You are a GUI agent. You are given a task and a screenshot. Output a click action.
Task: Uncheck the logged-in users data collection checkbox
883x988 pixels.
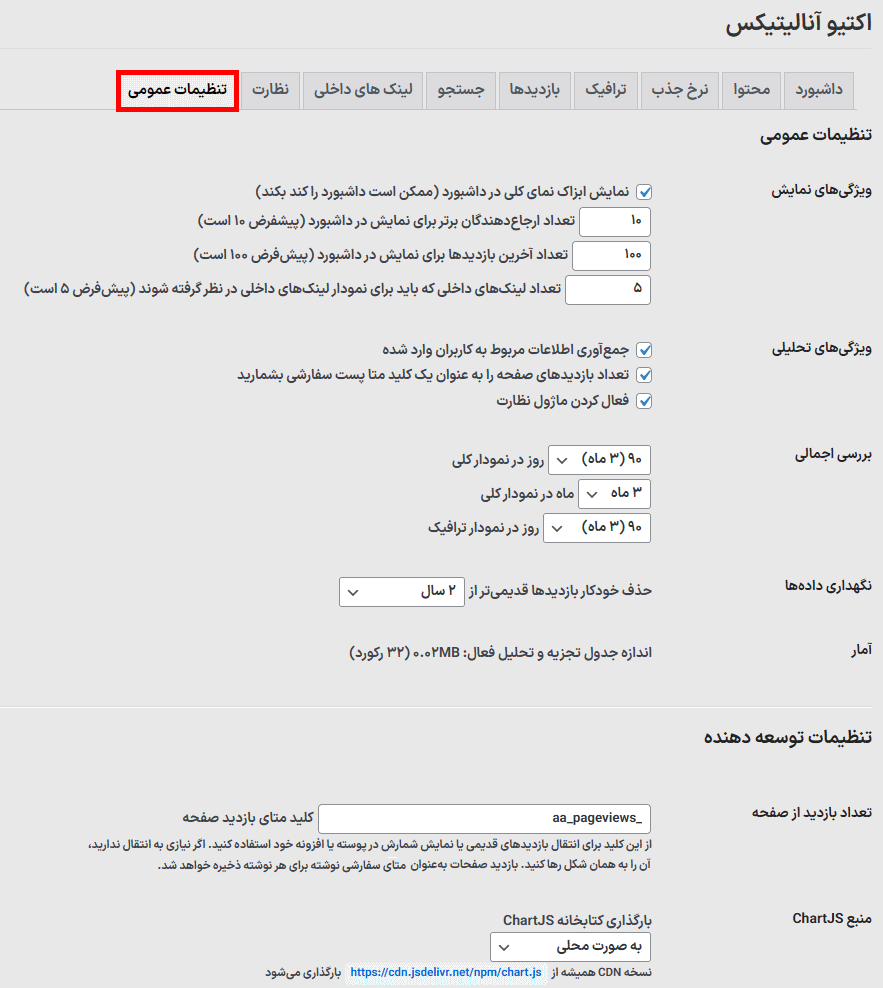(x=644, y=350)
